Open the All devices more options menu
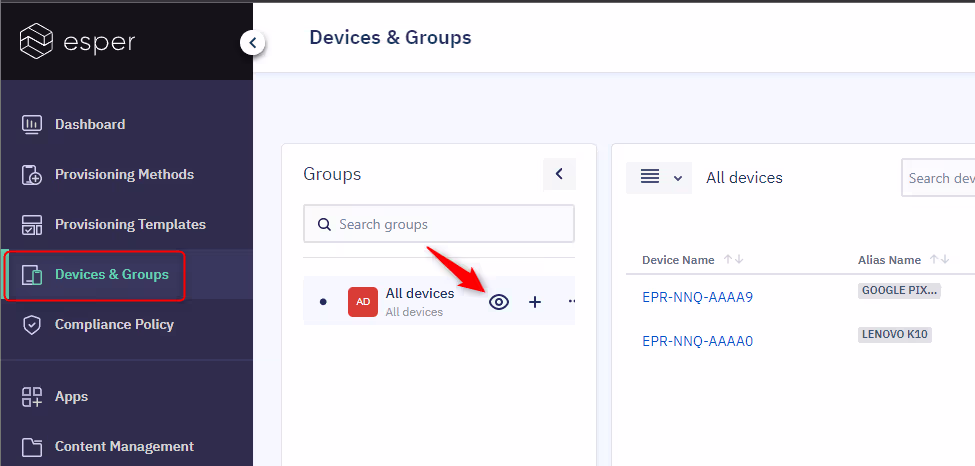 (571, 302)
